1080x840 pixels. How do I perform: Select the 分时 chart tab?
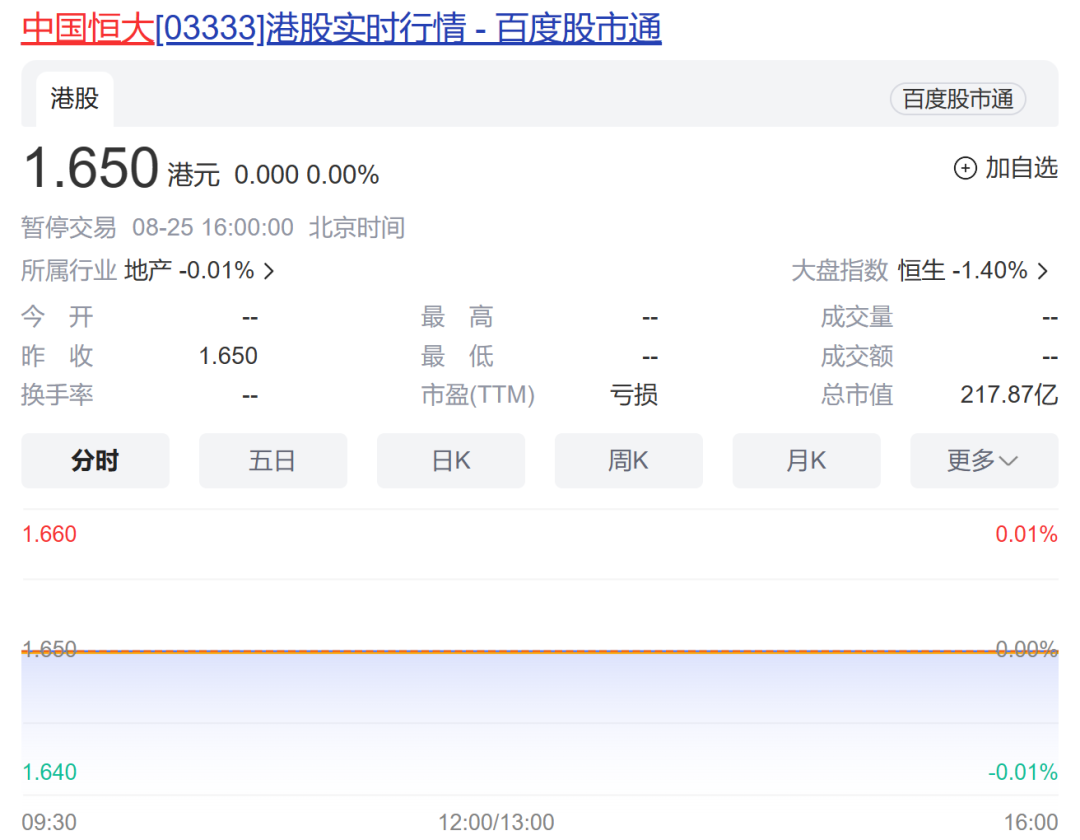95,460
